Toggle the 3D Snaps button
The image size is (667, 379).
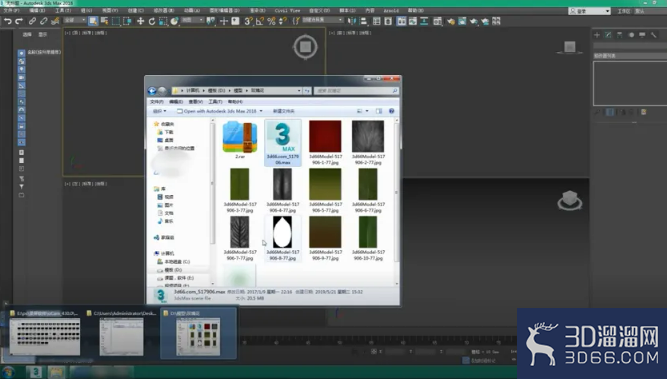tap(248, 21)
